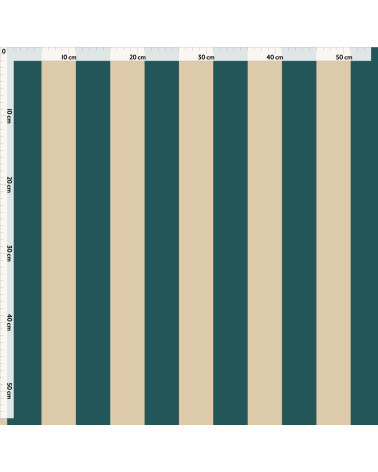Click the "30 cm" label on top ruler
Image resolution: width=378 pixels, height=472 pixels.
tap(206, 57)
